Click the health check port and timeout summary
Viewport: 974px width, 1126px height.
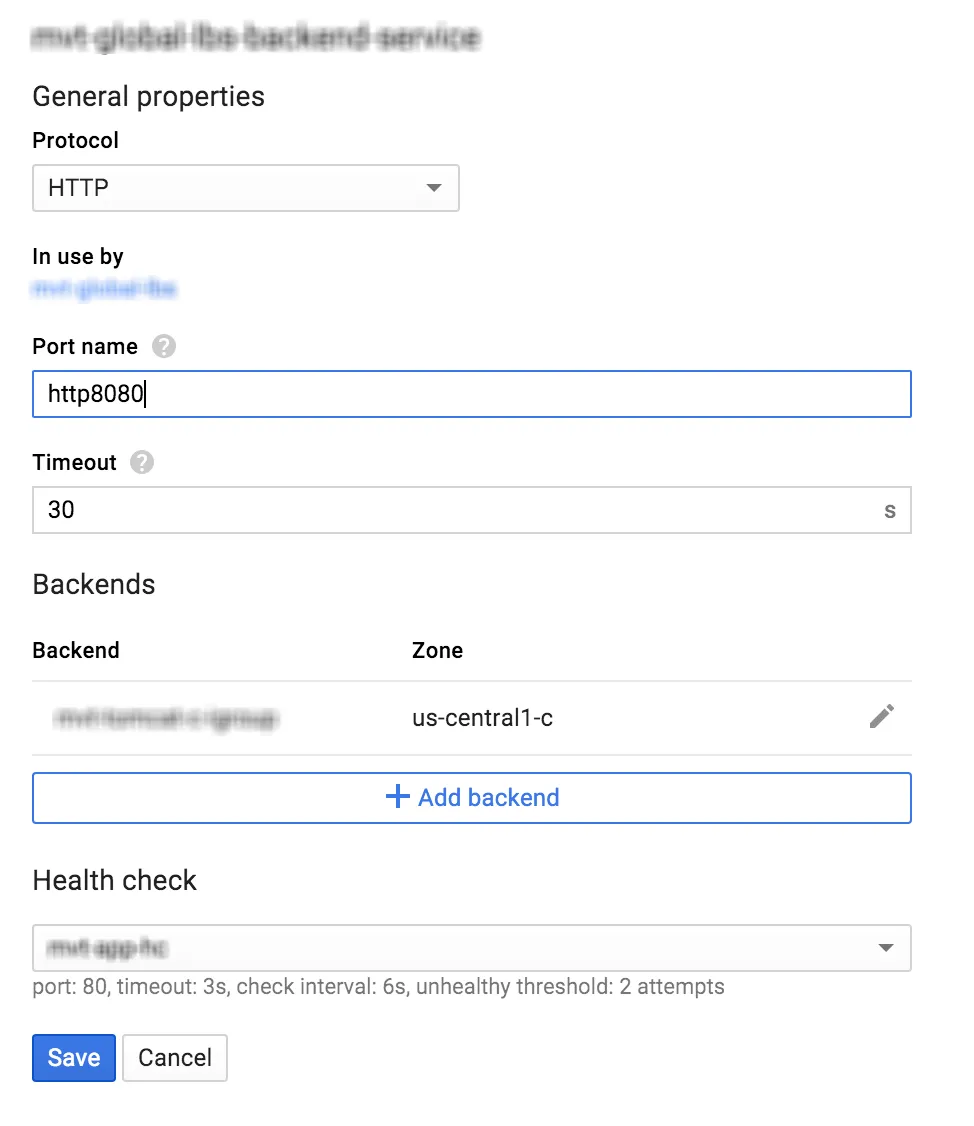coord(378,987)
